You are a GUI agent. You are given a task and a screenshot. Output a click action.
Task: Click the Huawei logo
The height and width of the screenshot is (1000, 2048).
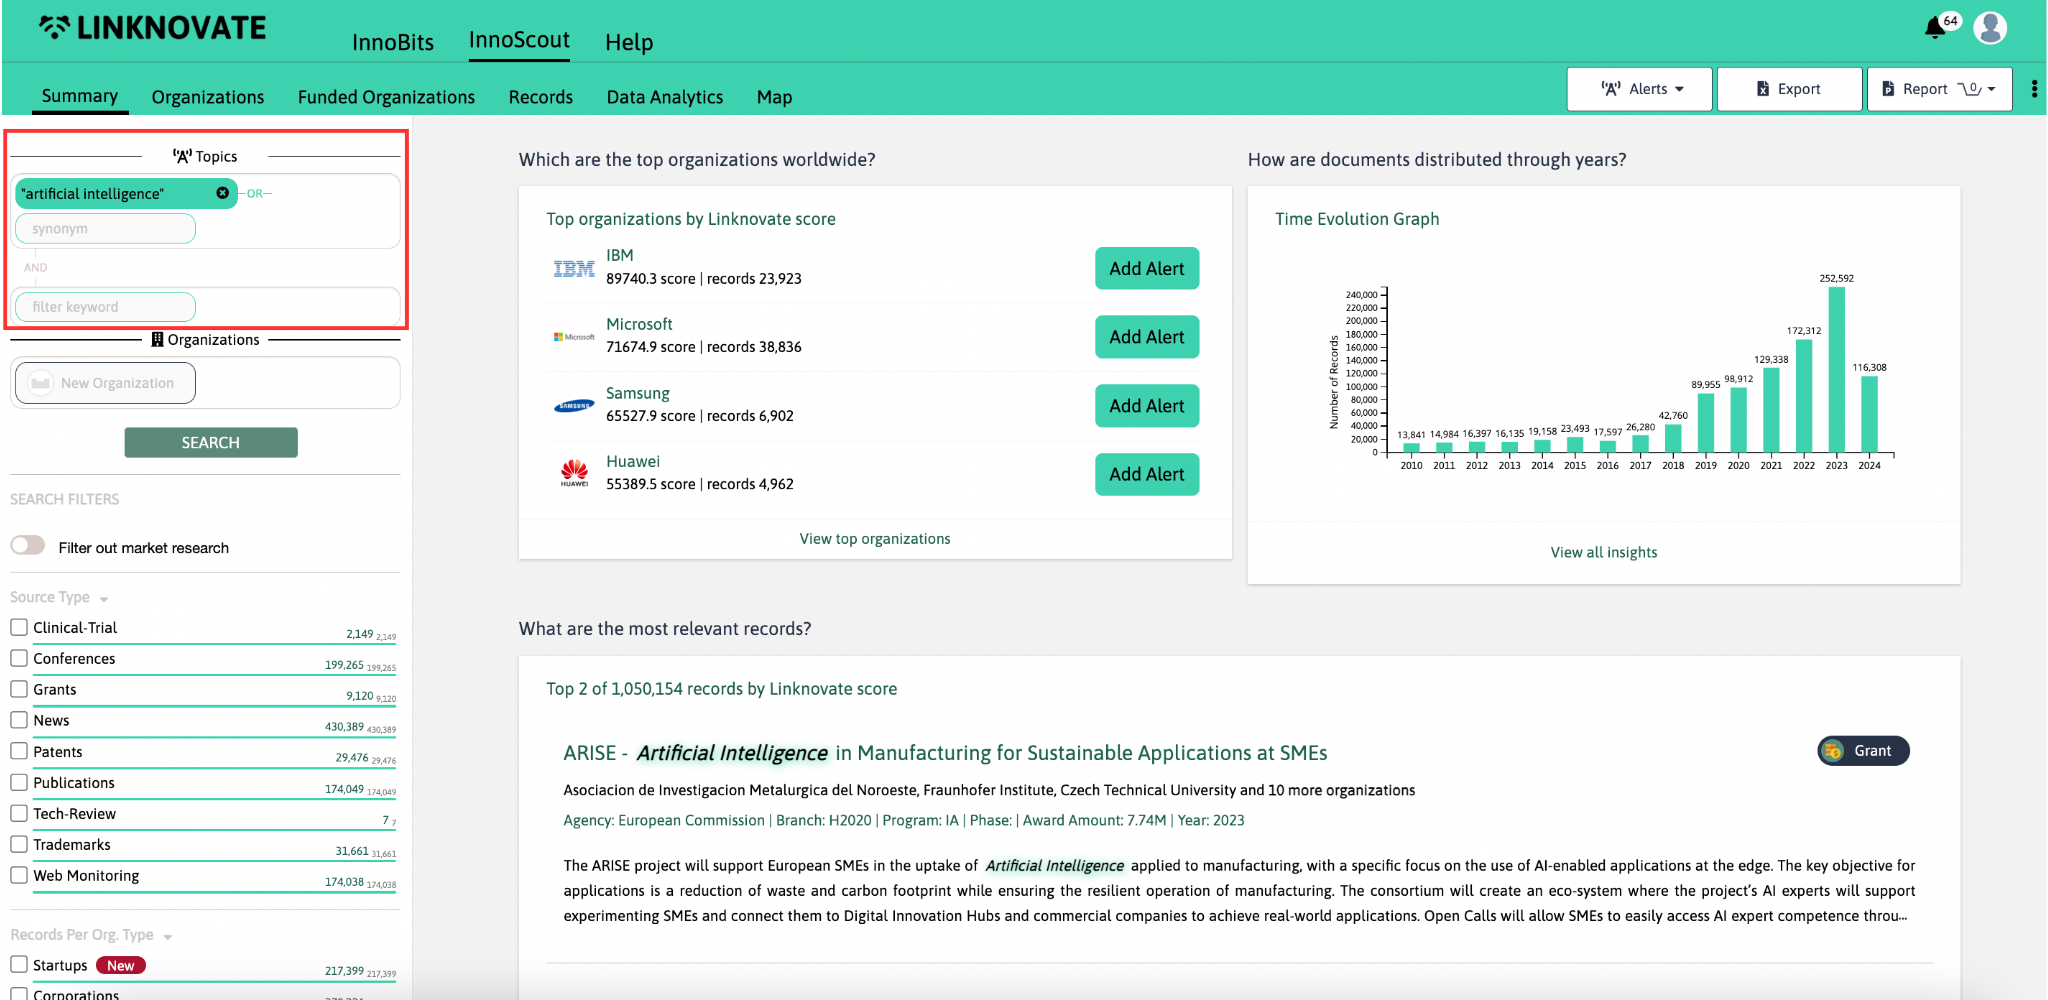click(574, 473)
